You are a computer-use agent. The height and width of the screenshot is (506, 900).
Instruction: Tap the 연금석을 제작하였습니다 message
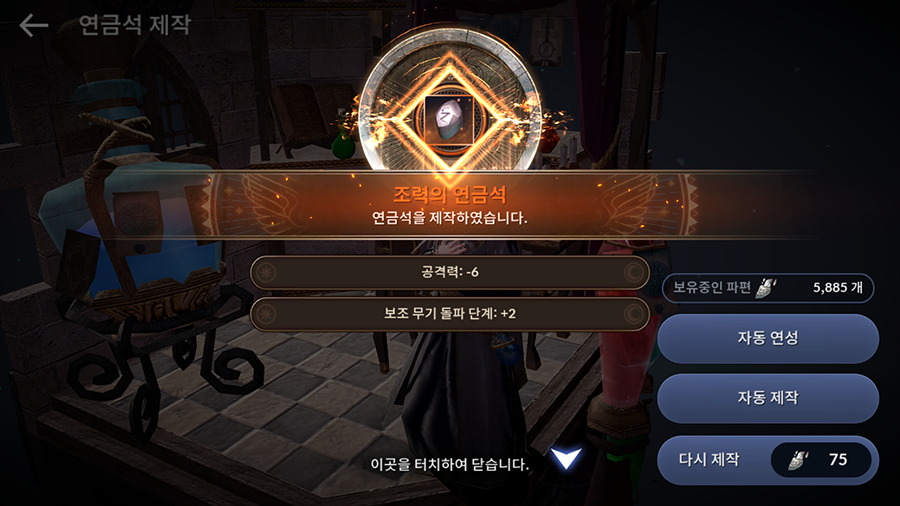tap(449, 218)
